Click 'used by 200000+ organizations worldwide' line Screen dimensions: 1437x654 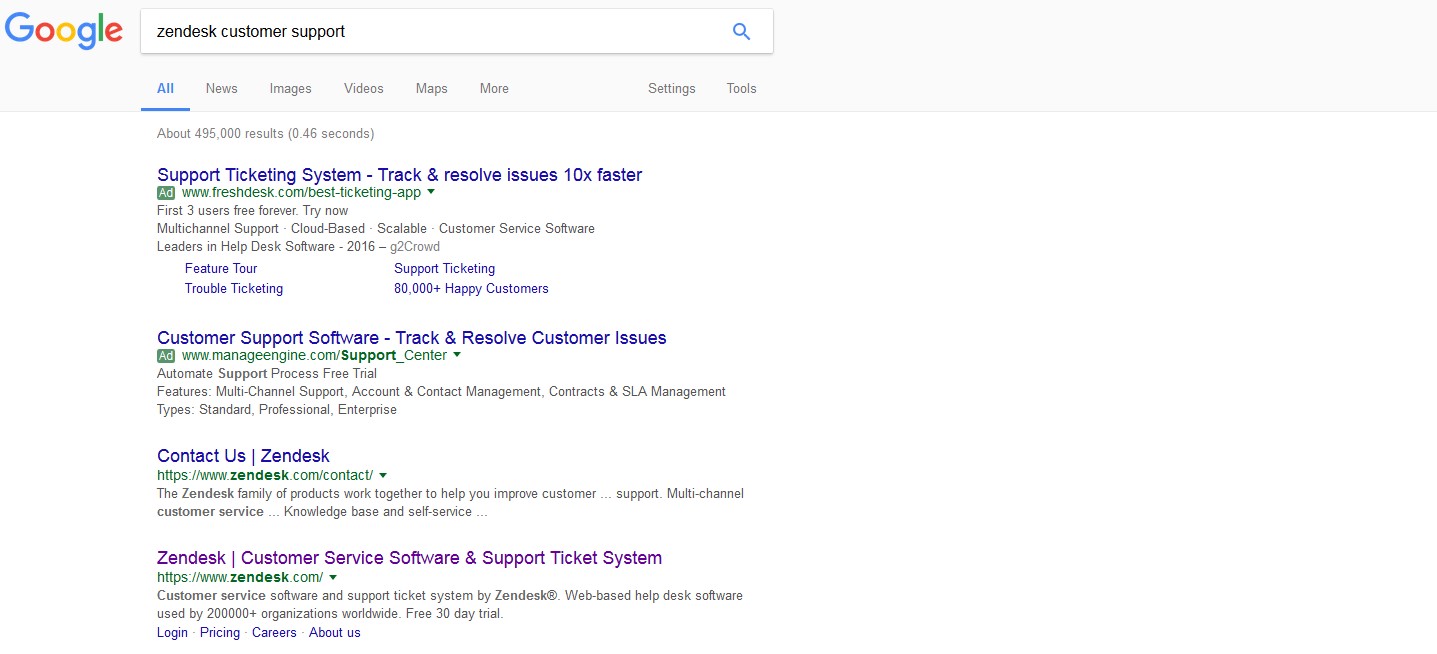pyautogui.click(x=330, y=613)
